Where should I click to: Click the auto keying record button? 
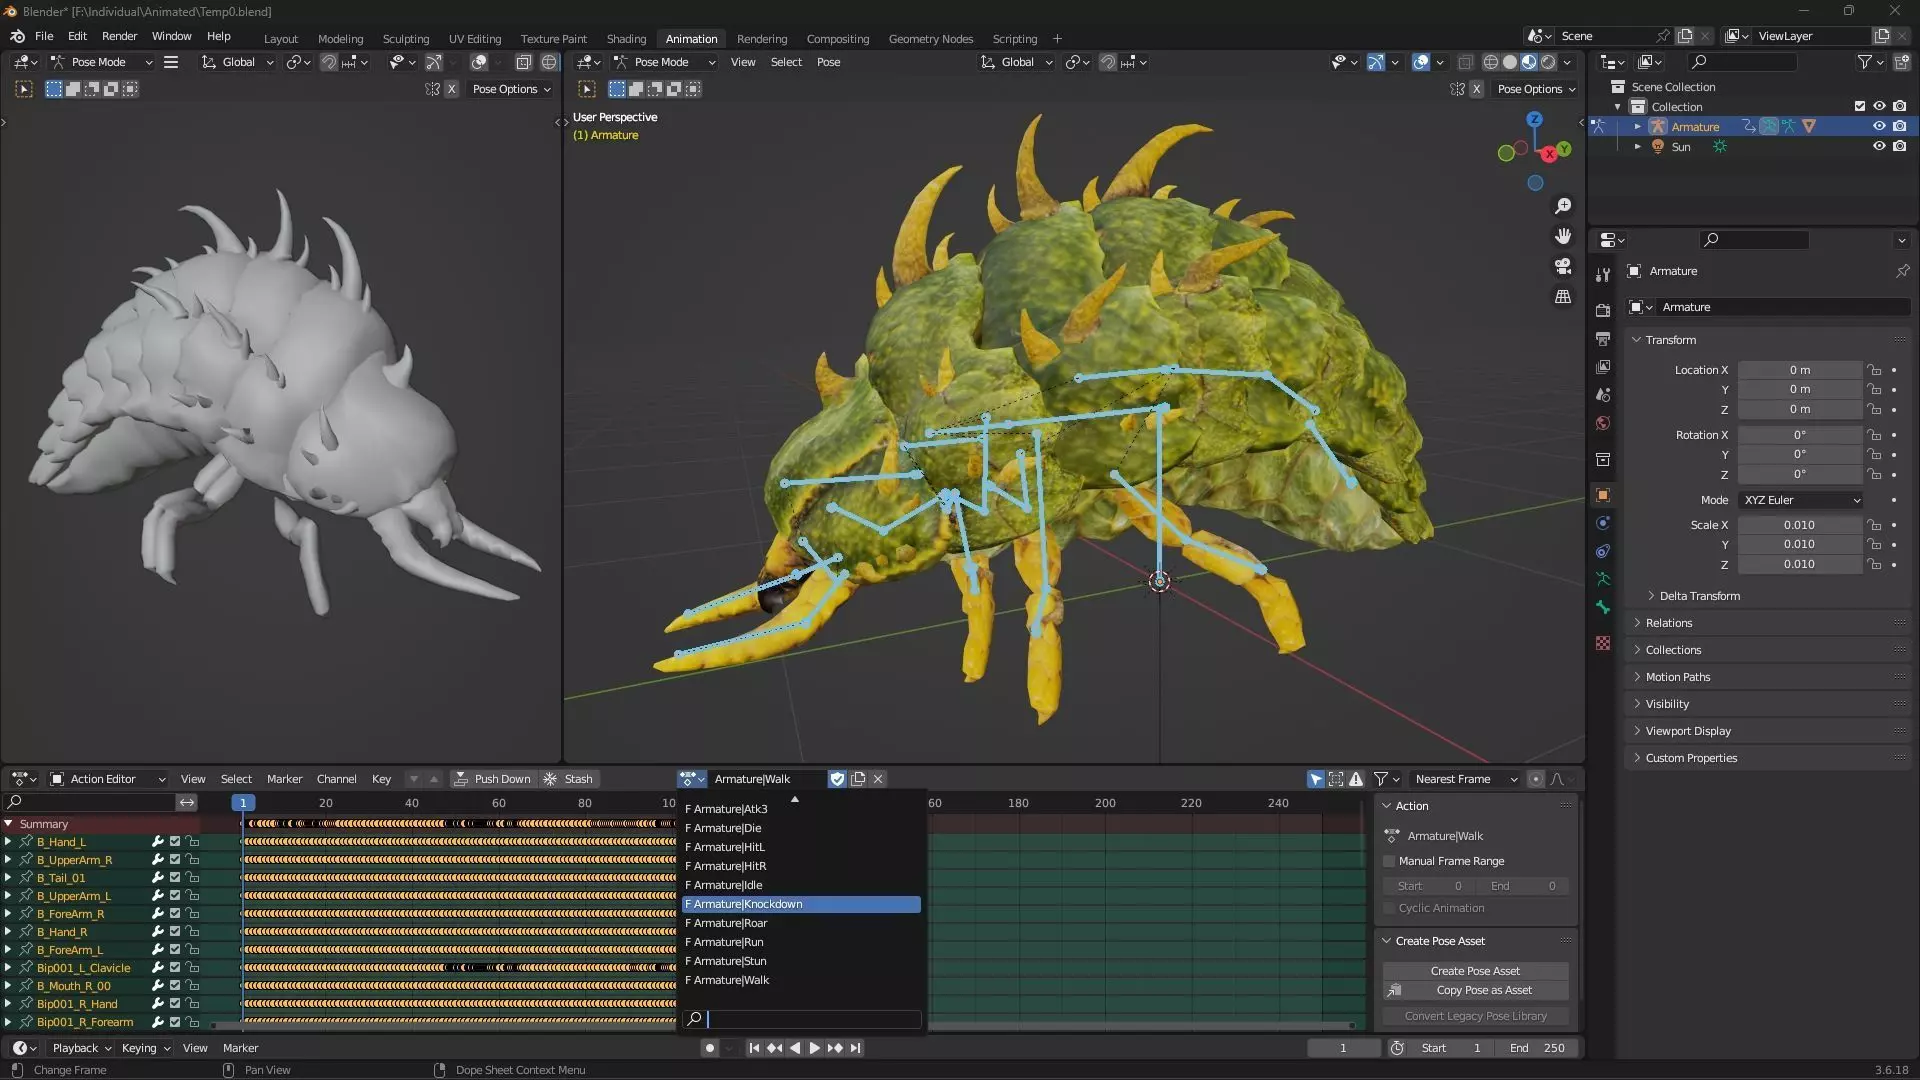(709, 1048)
